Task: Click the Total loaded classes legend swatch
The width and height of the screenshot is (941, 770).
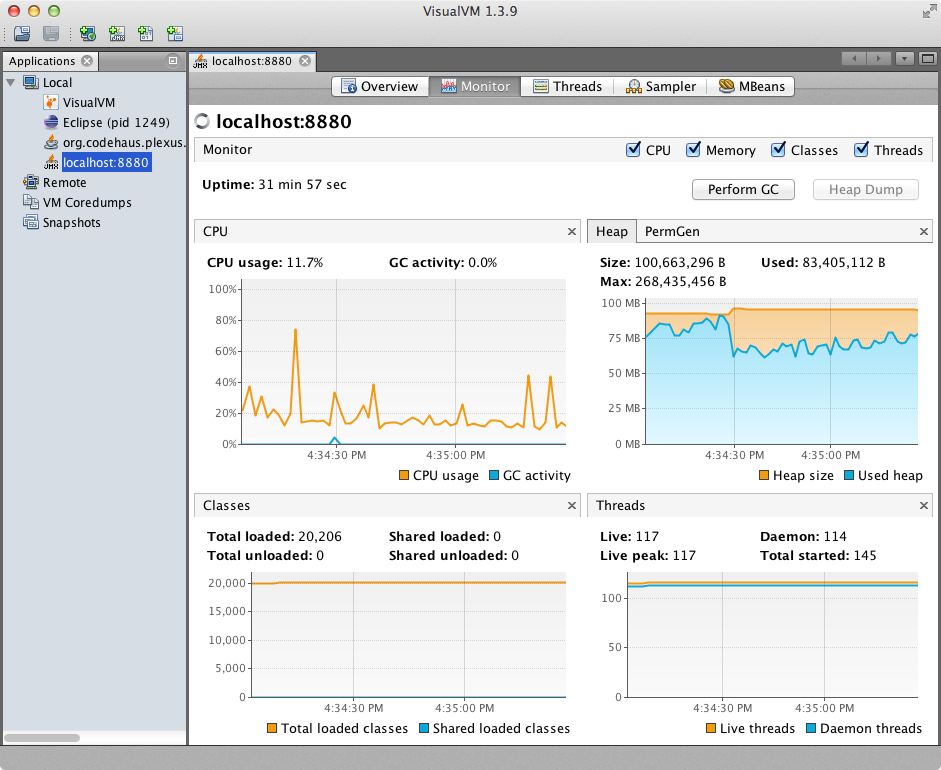Action: coord(272,728)
